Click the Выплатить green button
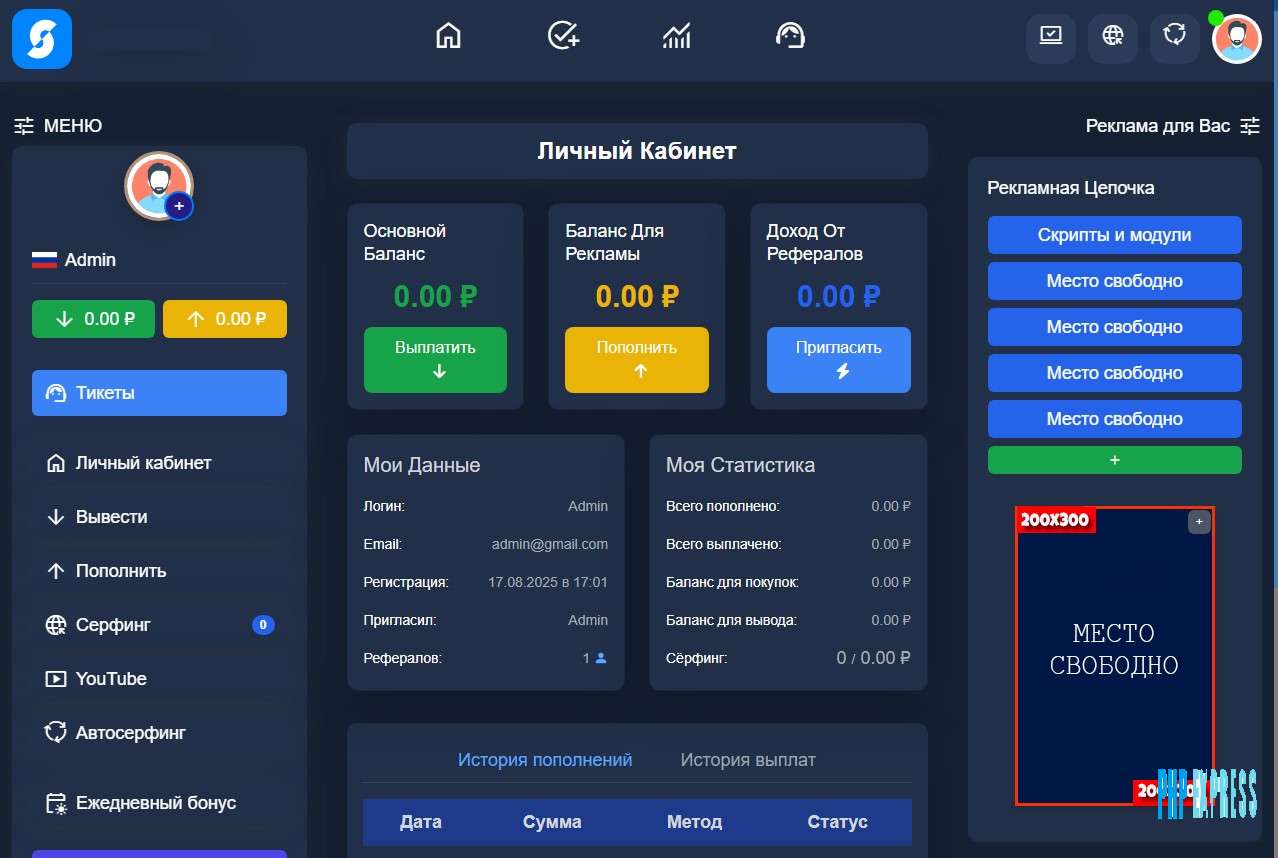Image resolution: width=1278 pixels, height=858 pixels. [435, 360]
